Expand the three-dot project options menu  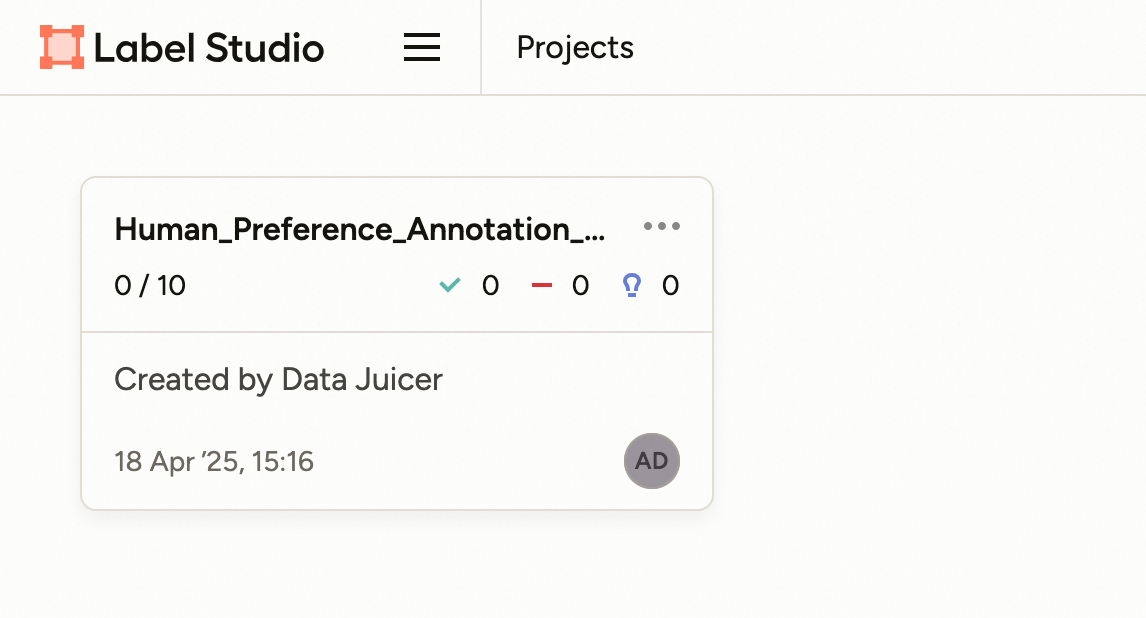pos(662,226)
